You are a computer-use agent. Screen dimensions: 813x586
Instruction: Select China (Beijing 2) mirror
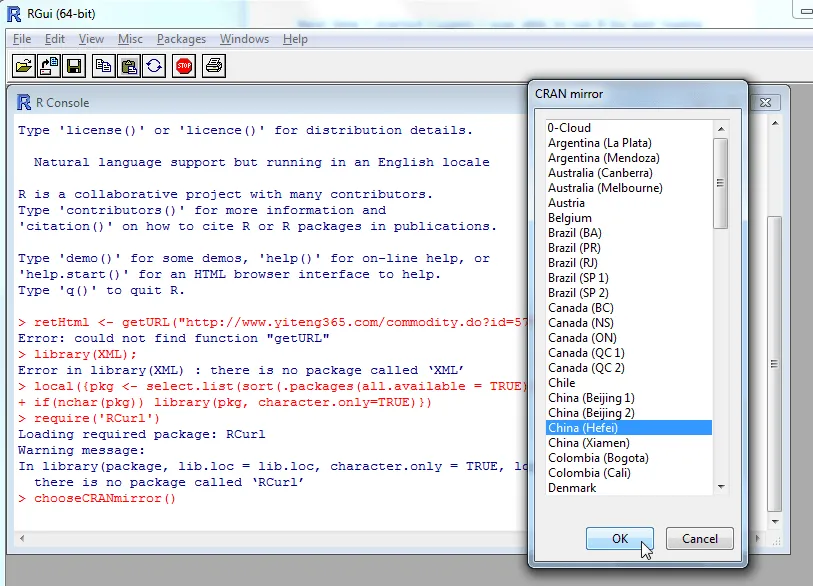point(629,413)
